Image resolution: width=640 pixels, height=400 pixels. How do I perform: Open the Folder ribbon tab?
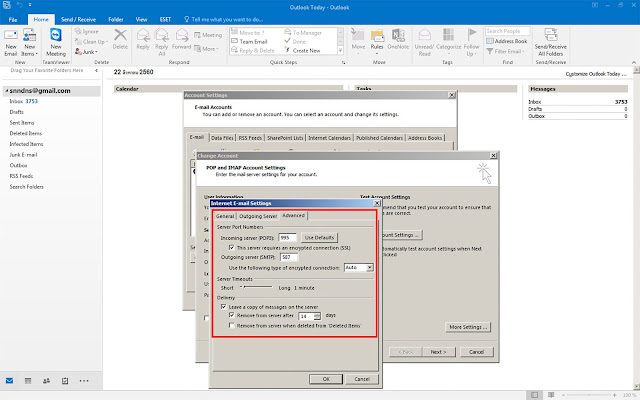(x=116, y=20)
